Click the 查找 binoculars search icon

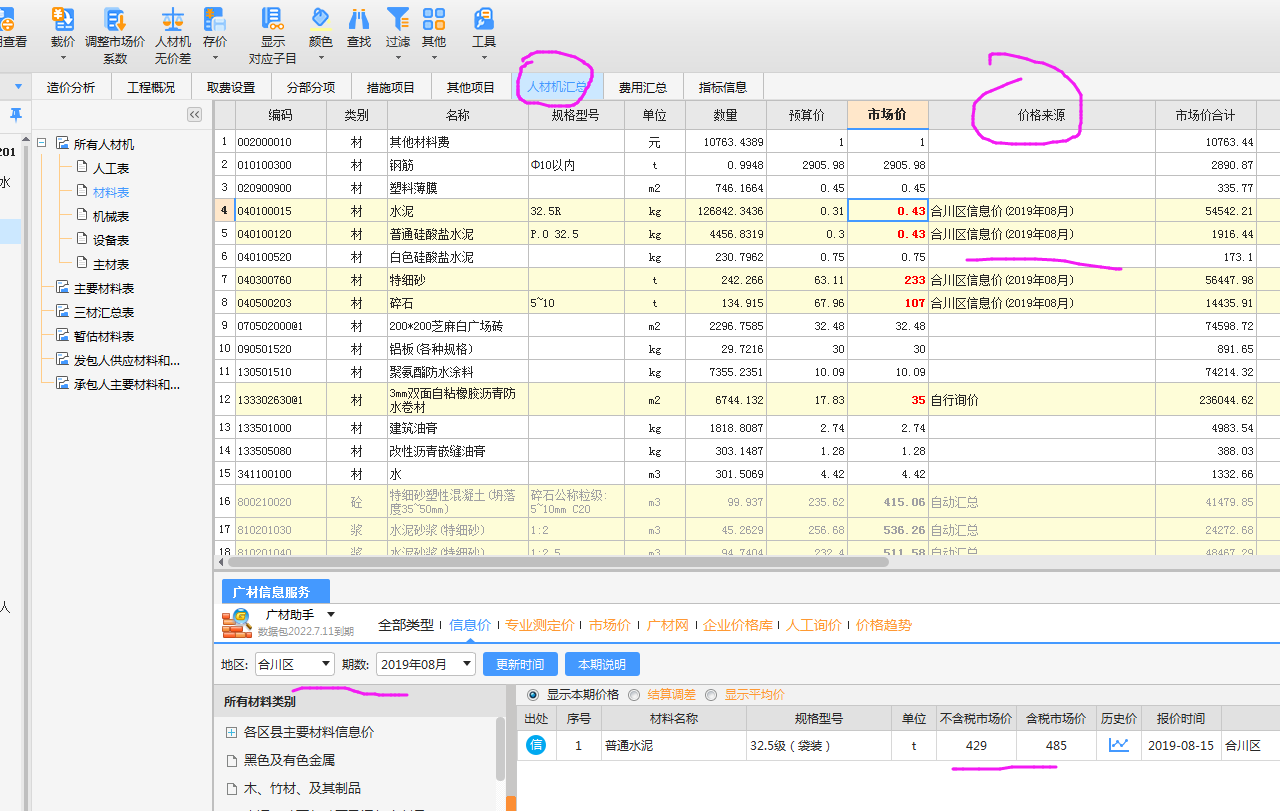(x=359, y=19)
